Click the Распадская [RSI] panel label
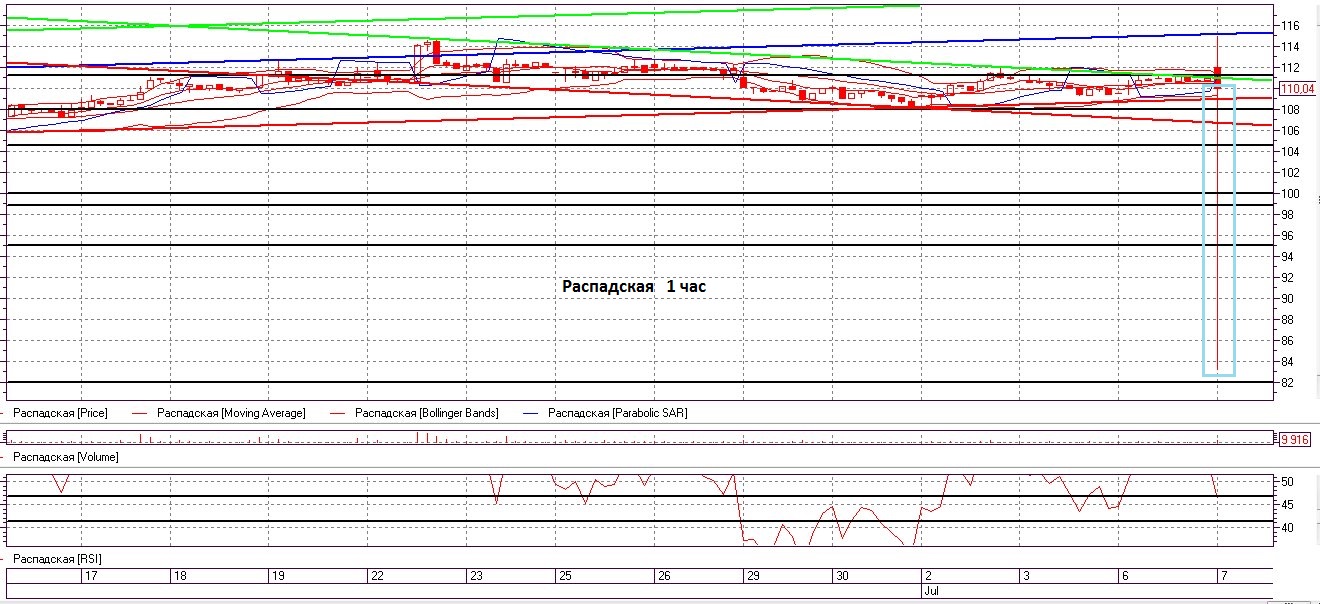Image resolution: width=1320 pixels, height=604 pixels. pyautogui.click(x=59, y=559)
